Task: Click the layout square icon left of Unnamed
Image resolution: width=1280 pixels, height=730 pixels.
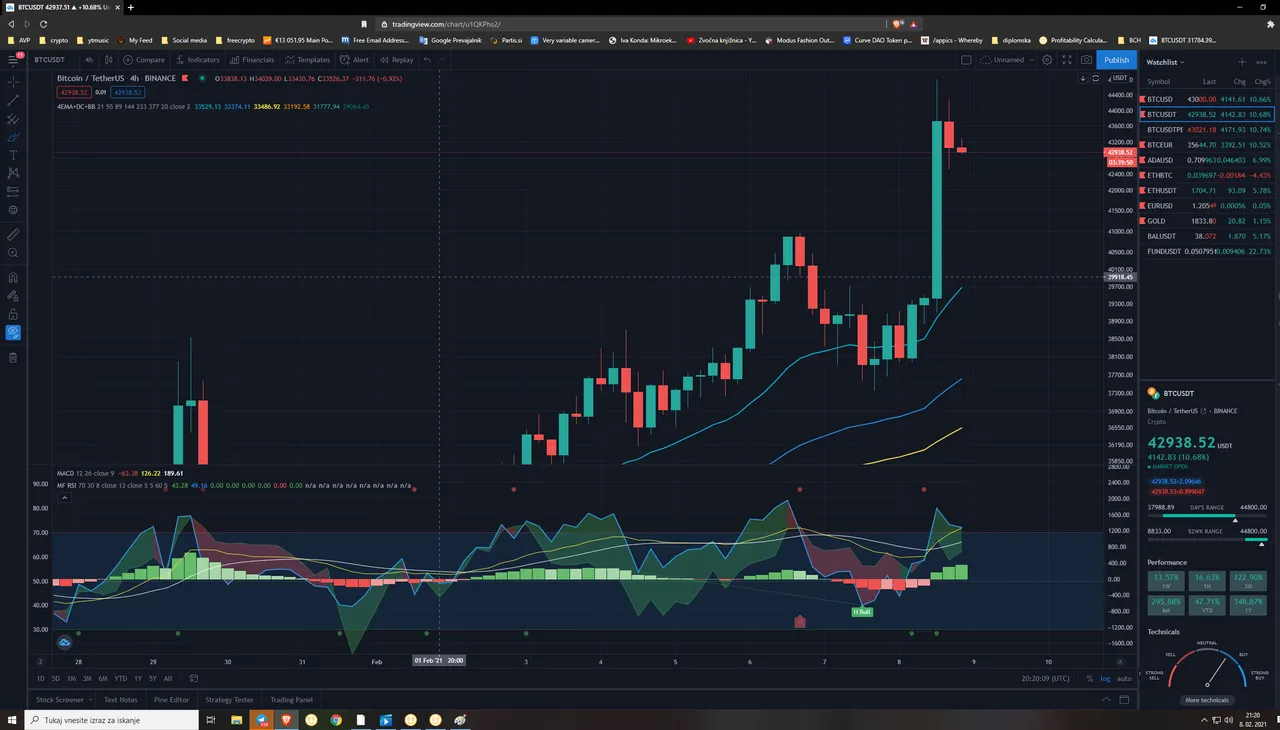Action: [966, 60]
